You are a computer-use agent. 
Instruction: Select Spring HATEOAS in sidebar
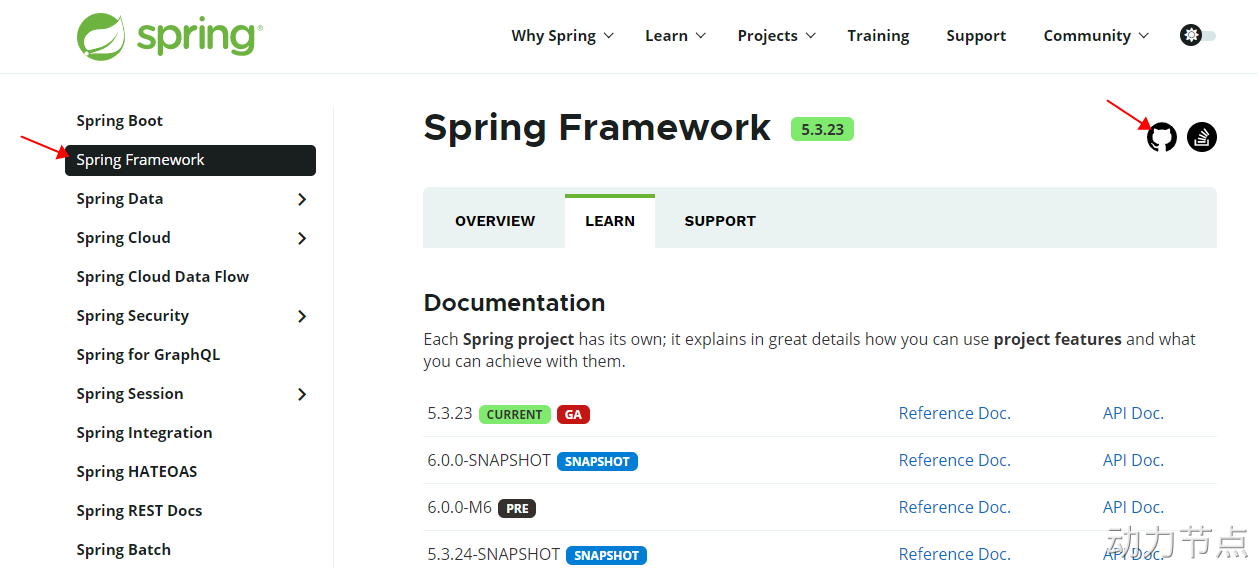137,472
